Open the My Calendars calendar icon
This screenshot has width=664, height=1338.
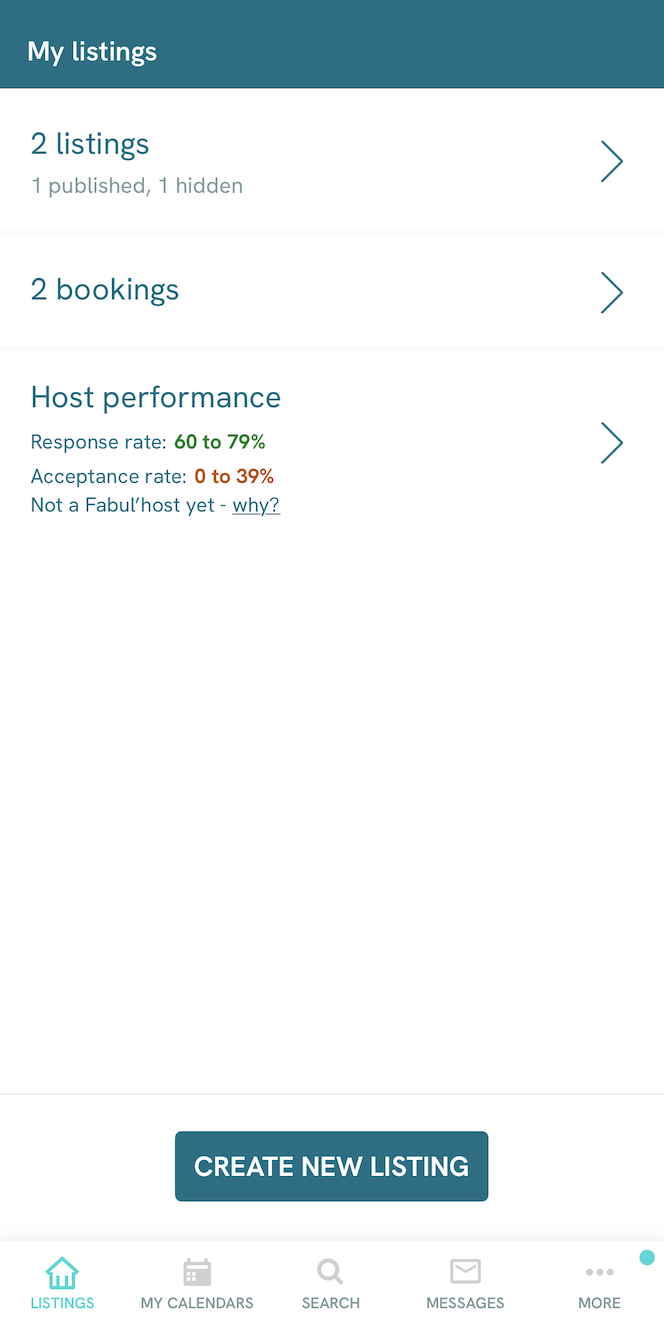[x=197, y=1272]
